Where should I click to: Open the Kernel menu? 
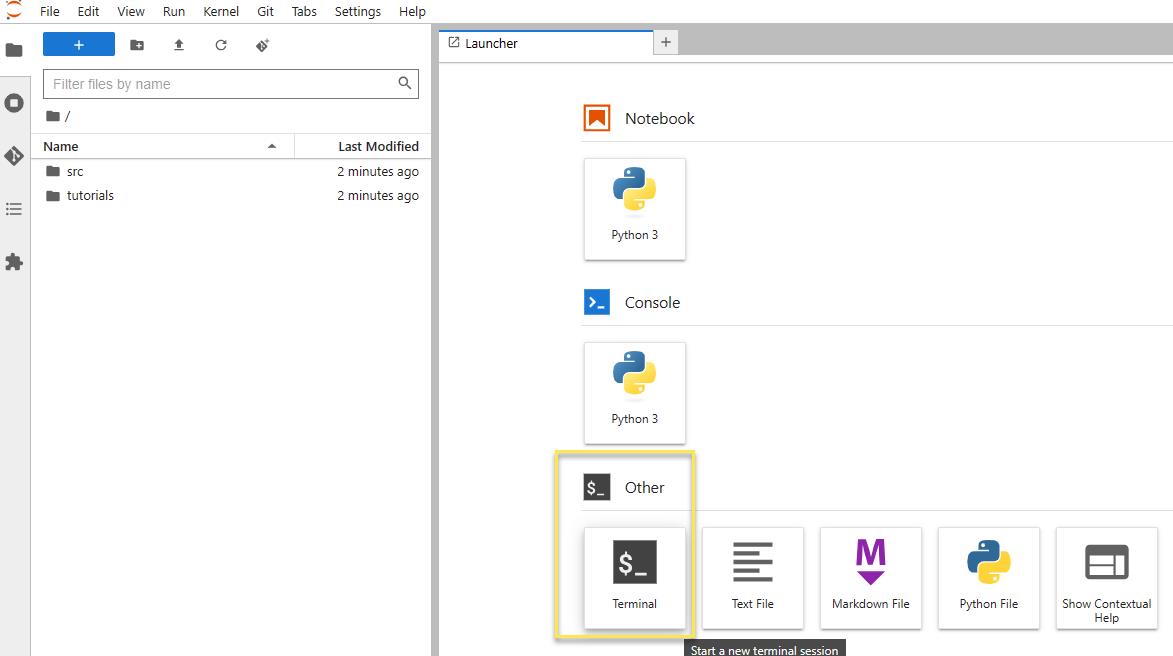point(220,12)
